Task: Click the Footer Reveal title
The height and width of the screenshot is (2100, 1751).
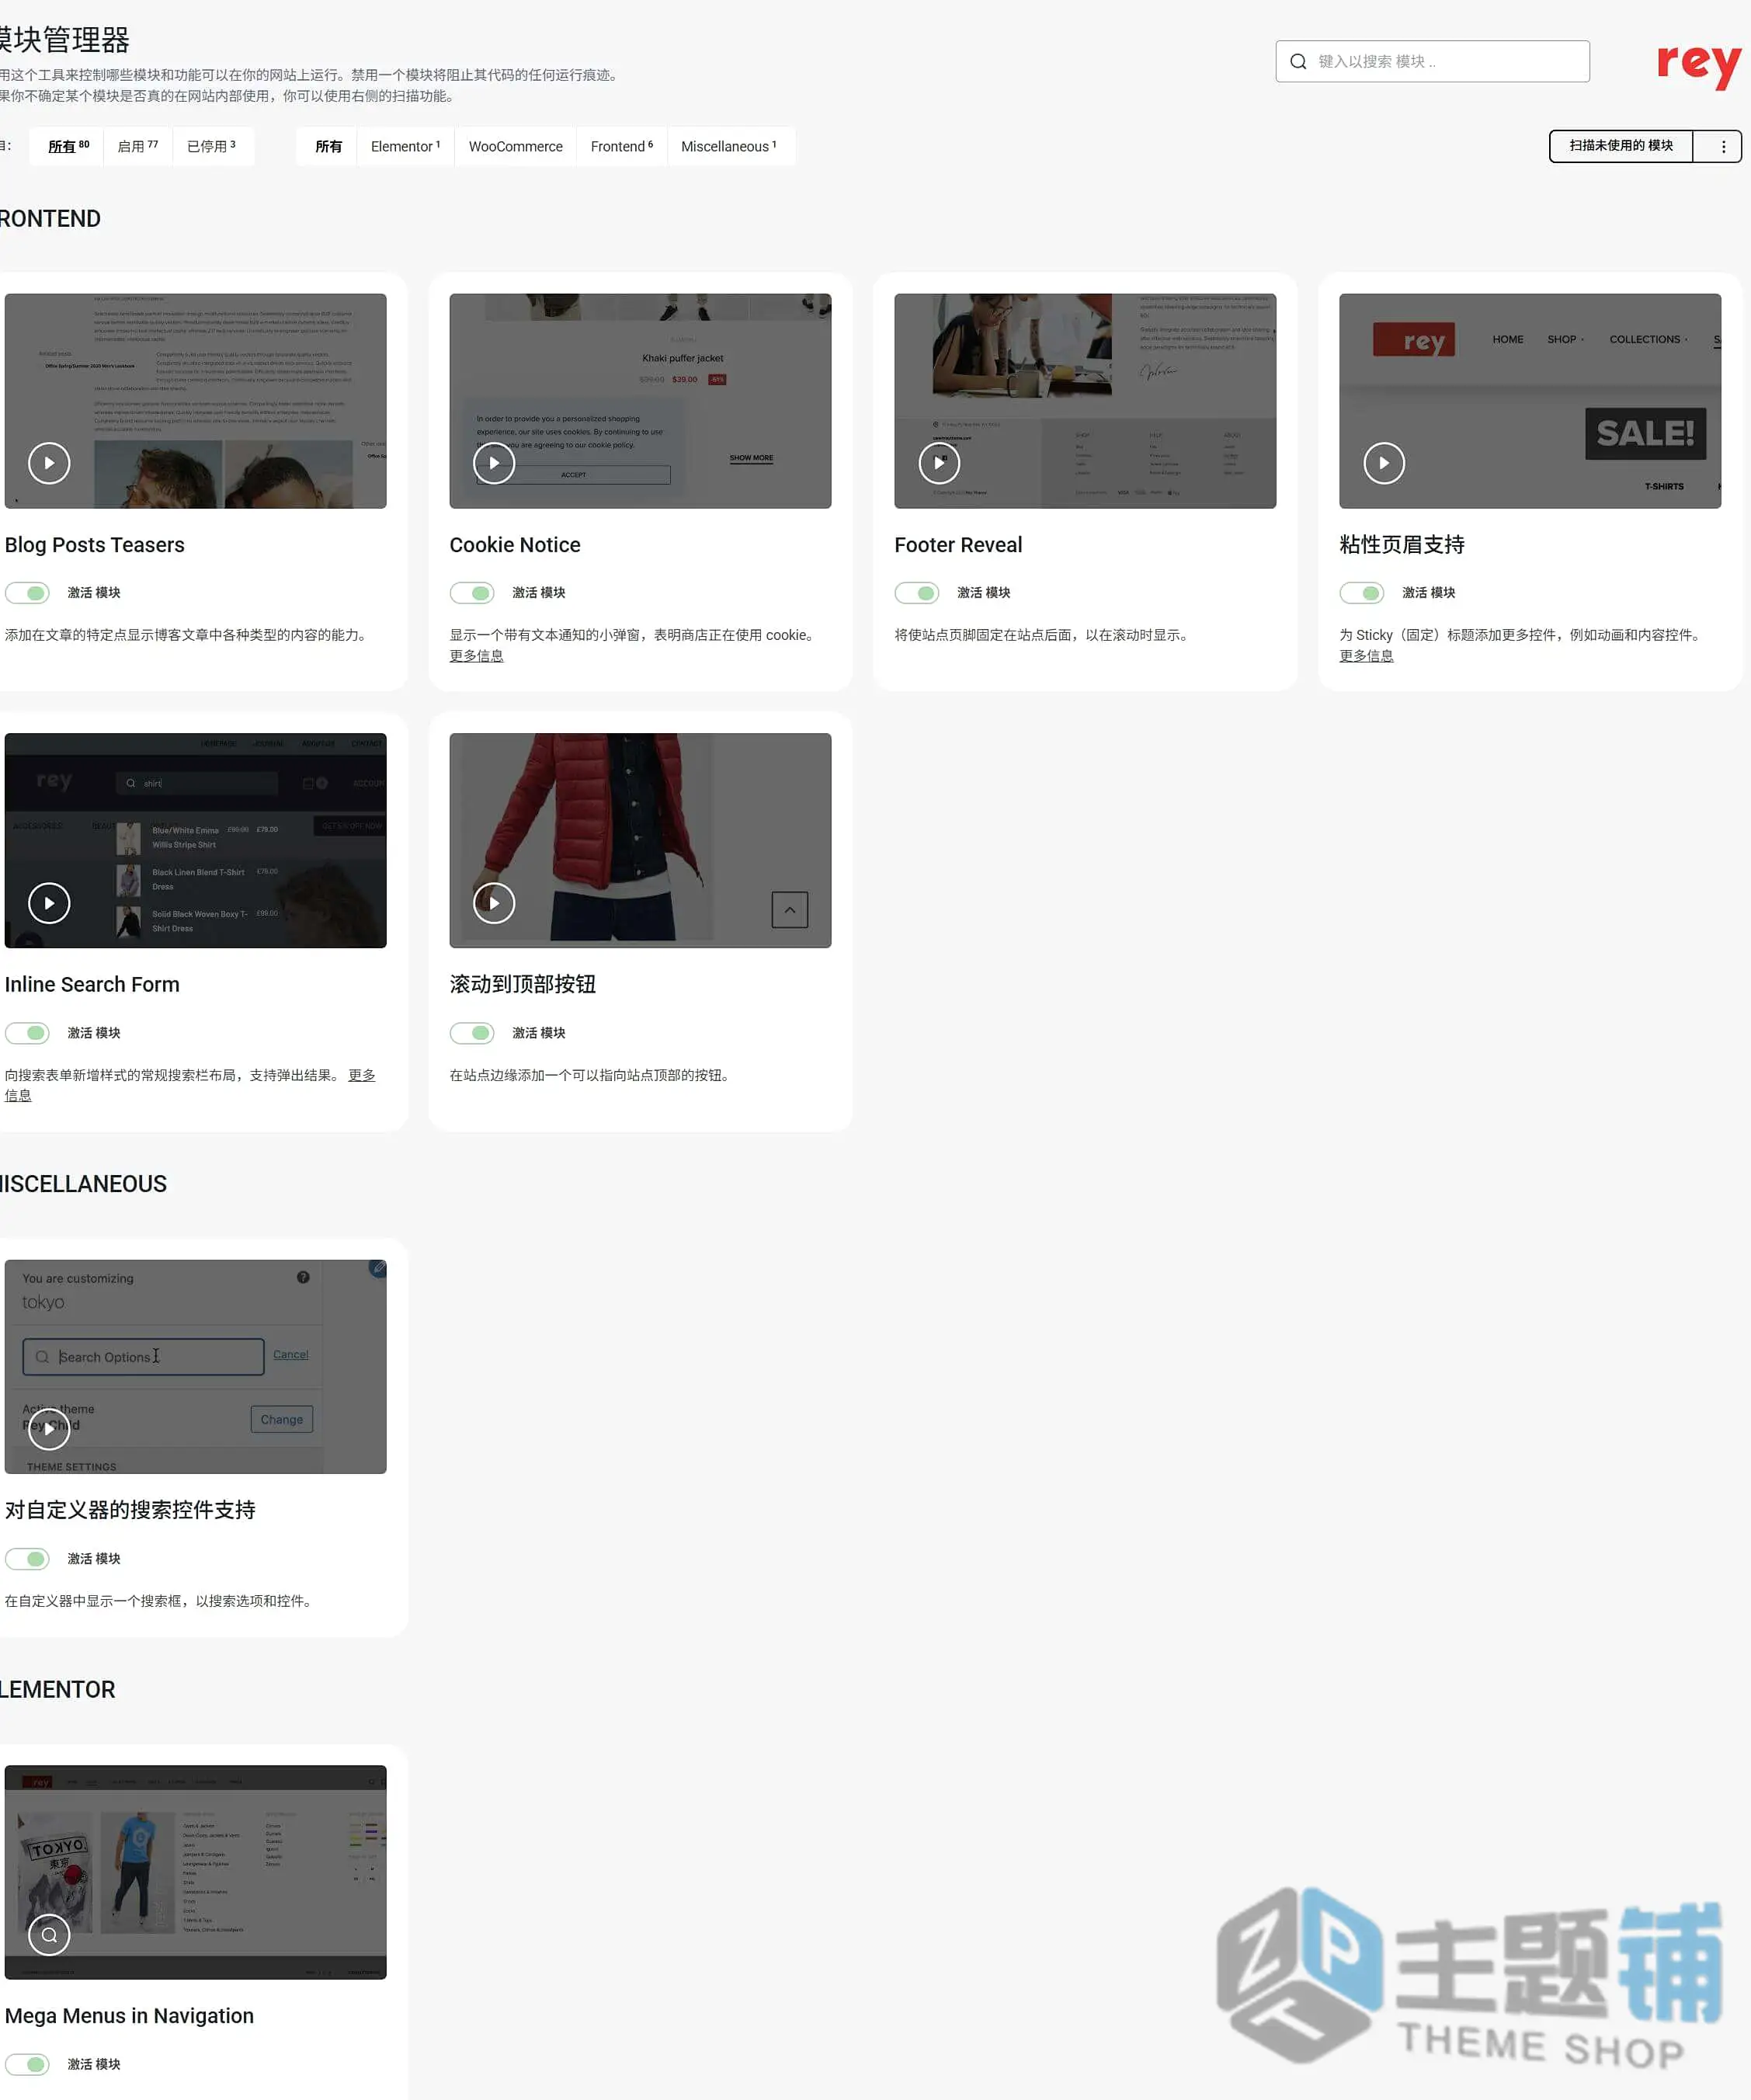Action: coord(958,545)
